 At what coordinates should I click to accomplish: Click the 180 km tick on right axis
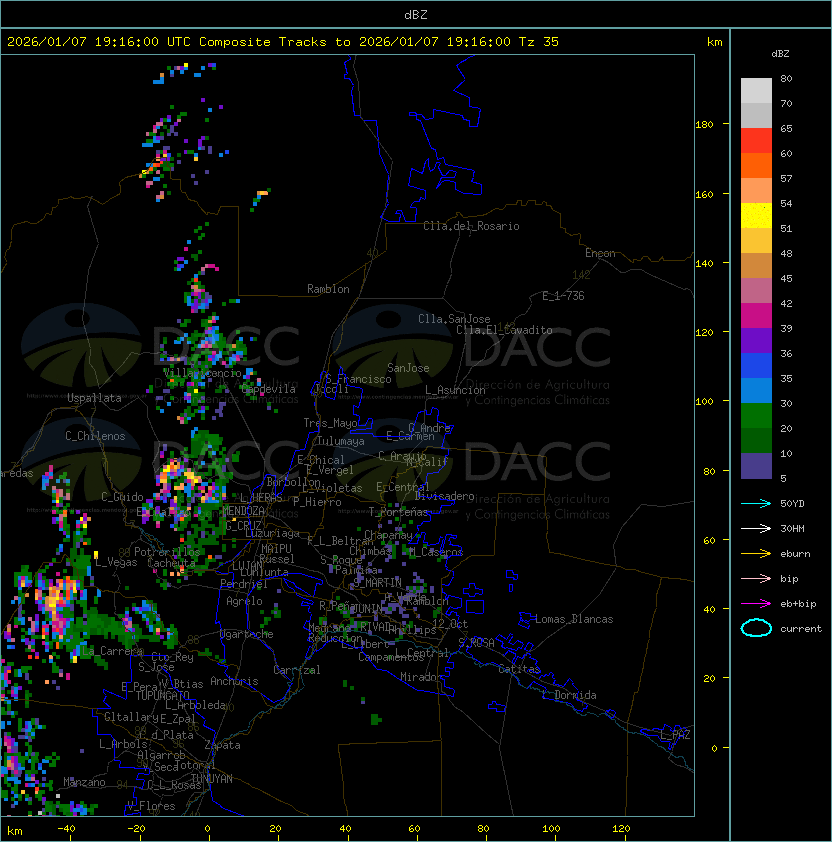click(x=703, y=124)
